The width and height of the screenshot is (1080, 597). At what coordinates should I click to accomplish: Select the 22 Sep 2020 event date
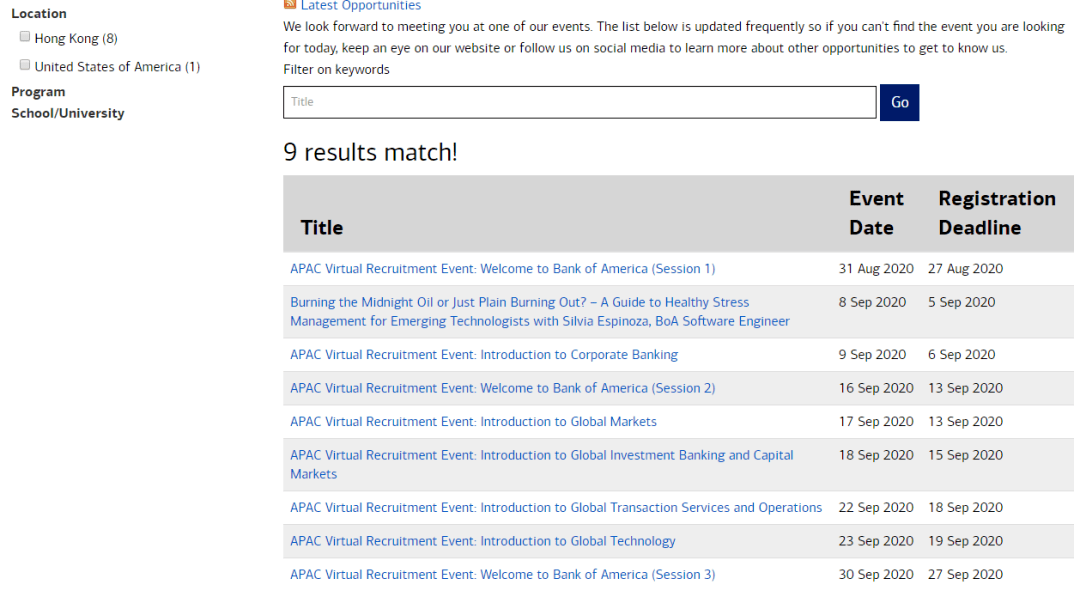coord(876,507)
